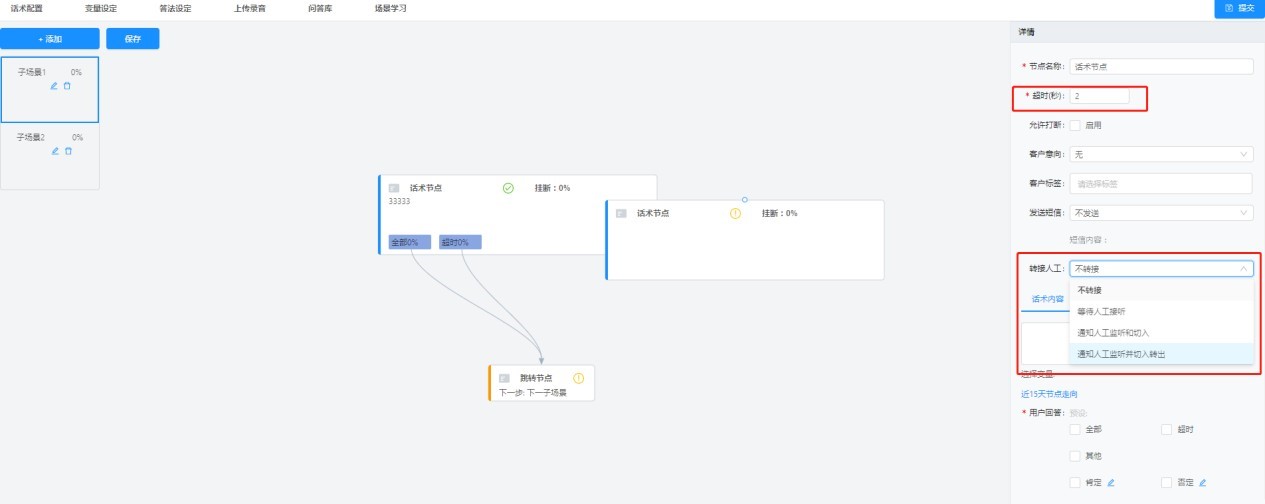Screen dimensions: 1265x504
Task: Click the edit pencil icon beside 肯定
Action: [1111, 483]
